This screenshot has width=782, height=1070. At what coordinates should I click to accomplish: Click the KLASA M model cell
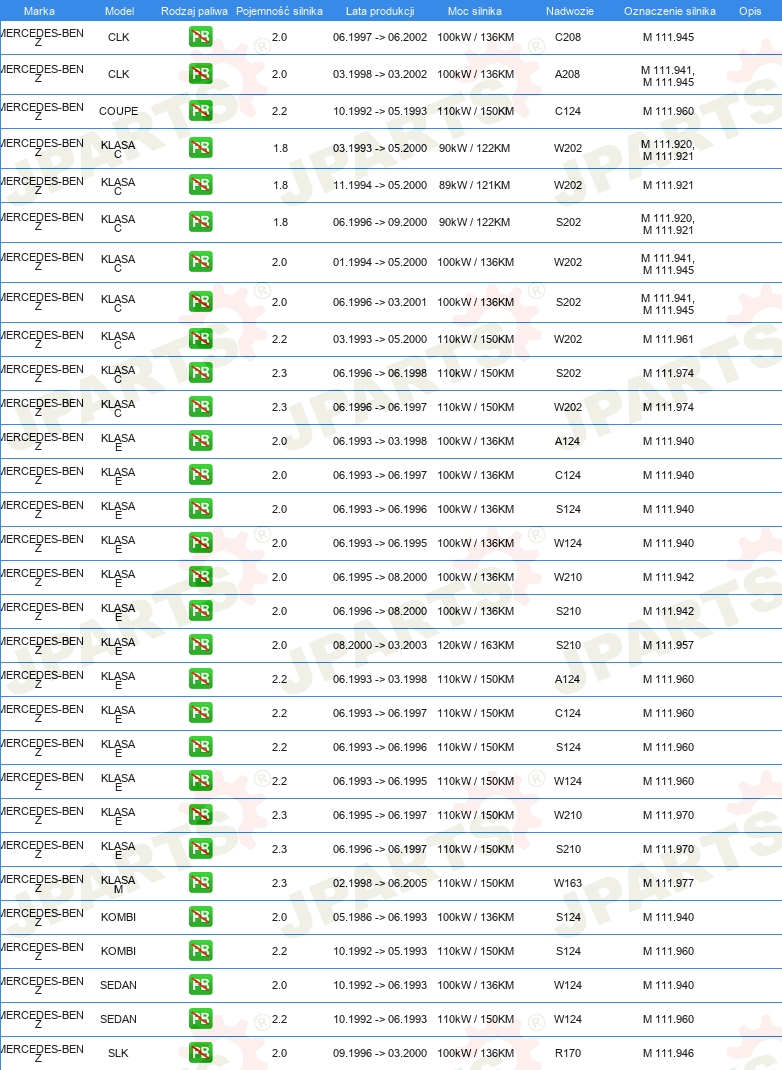click(118, 884)
